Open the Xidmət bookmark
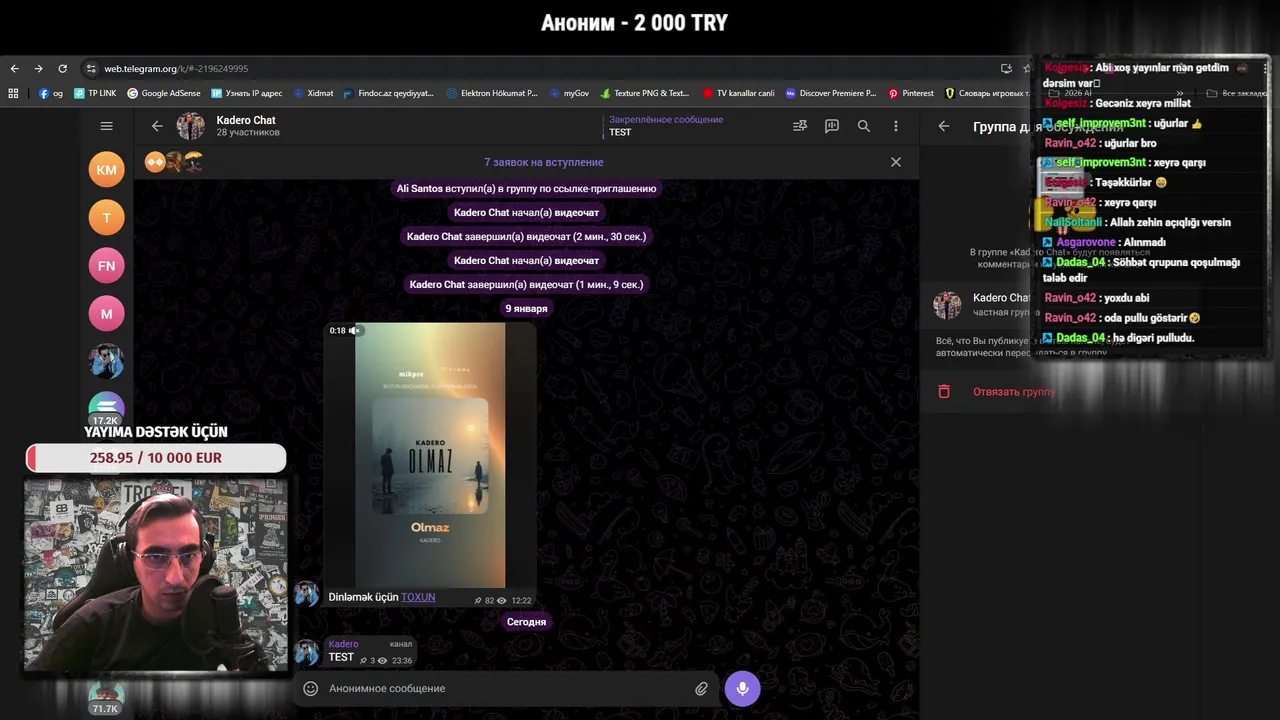The width and height of the screenshot is (1280, 720). pos(313,93)
